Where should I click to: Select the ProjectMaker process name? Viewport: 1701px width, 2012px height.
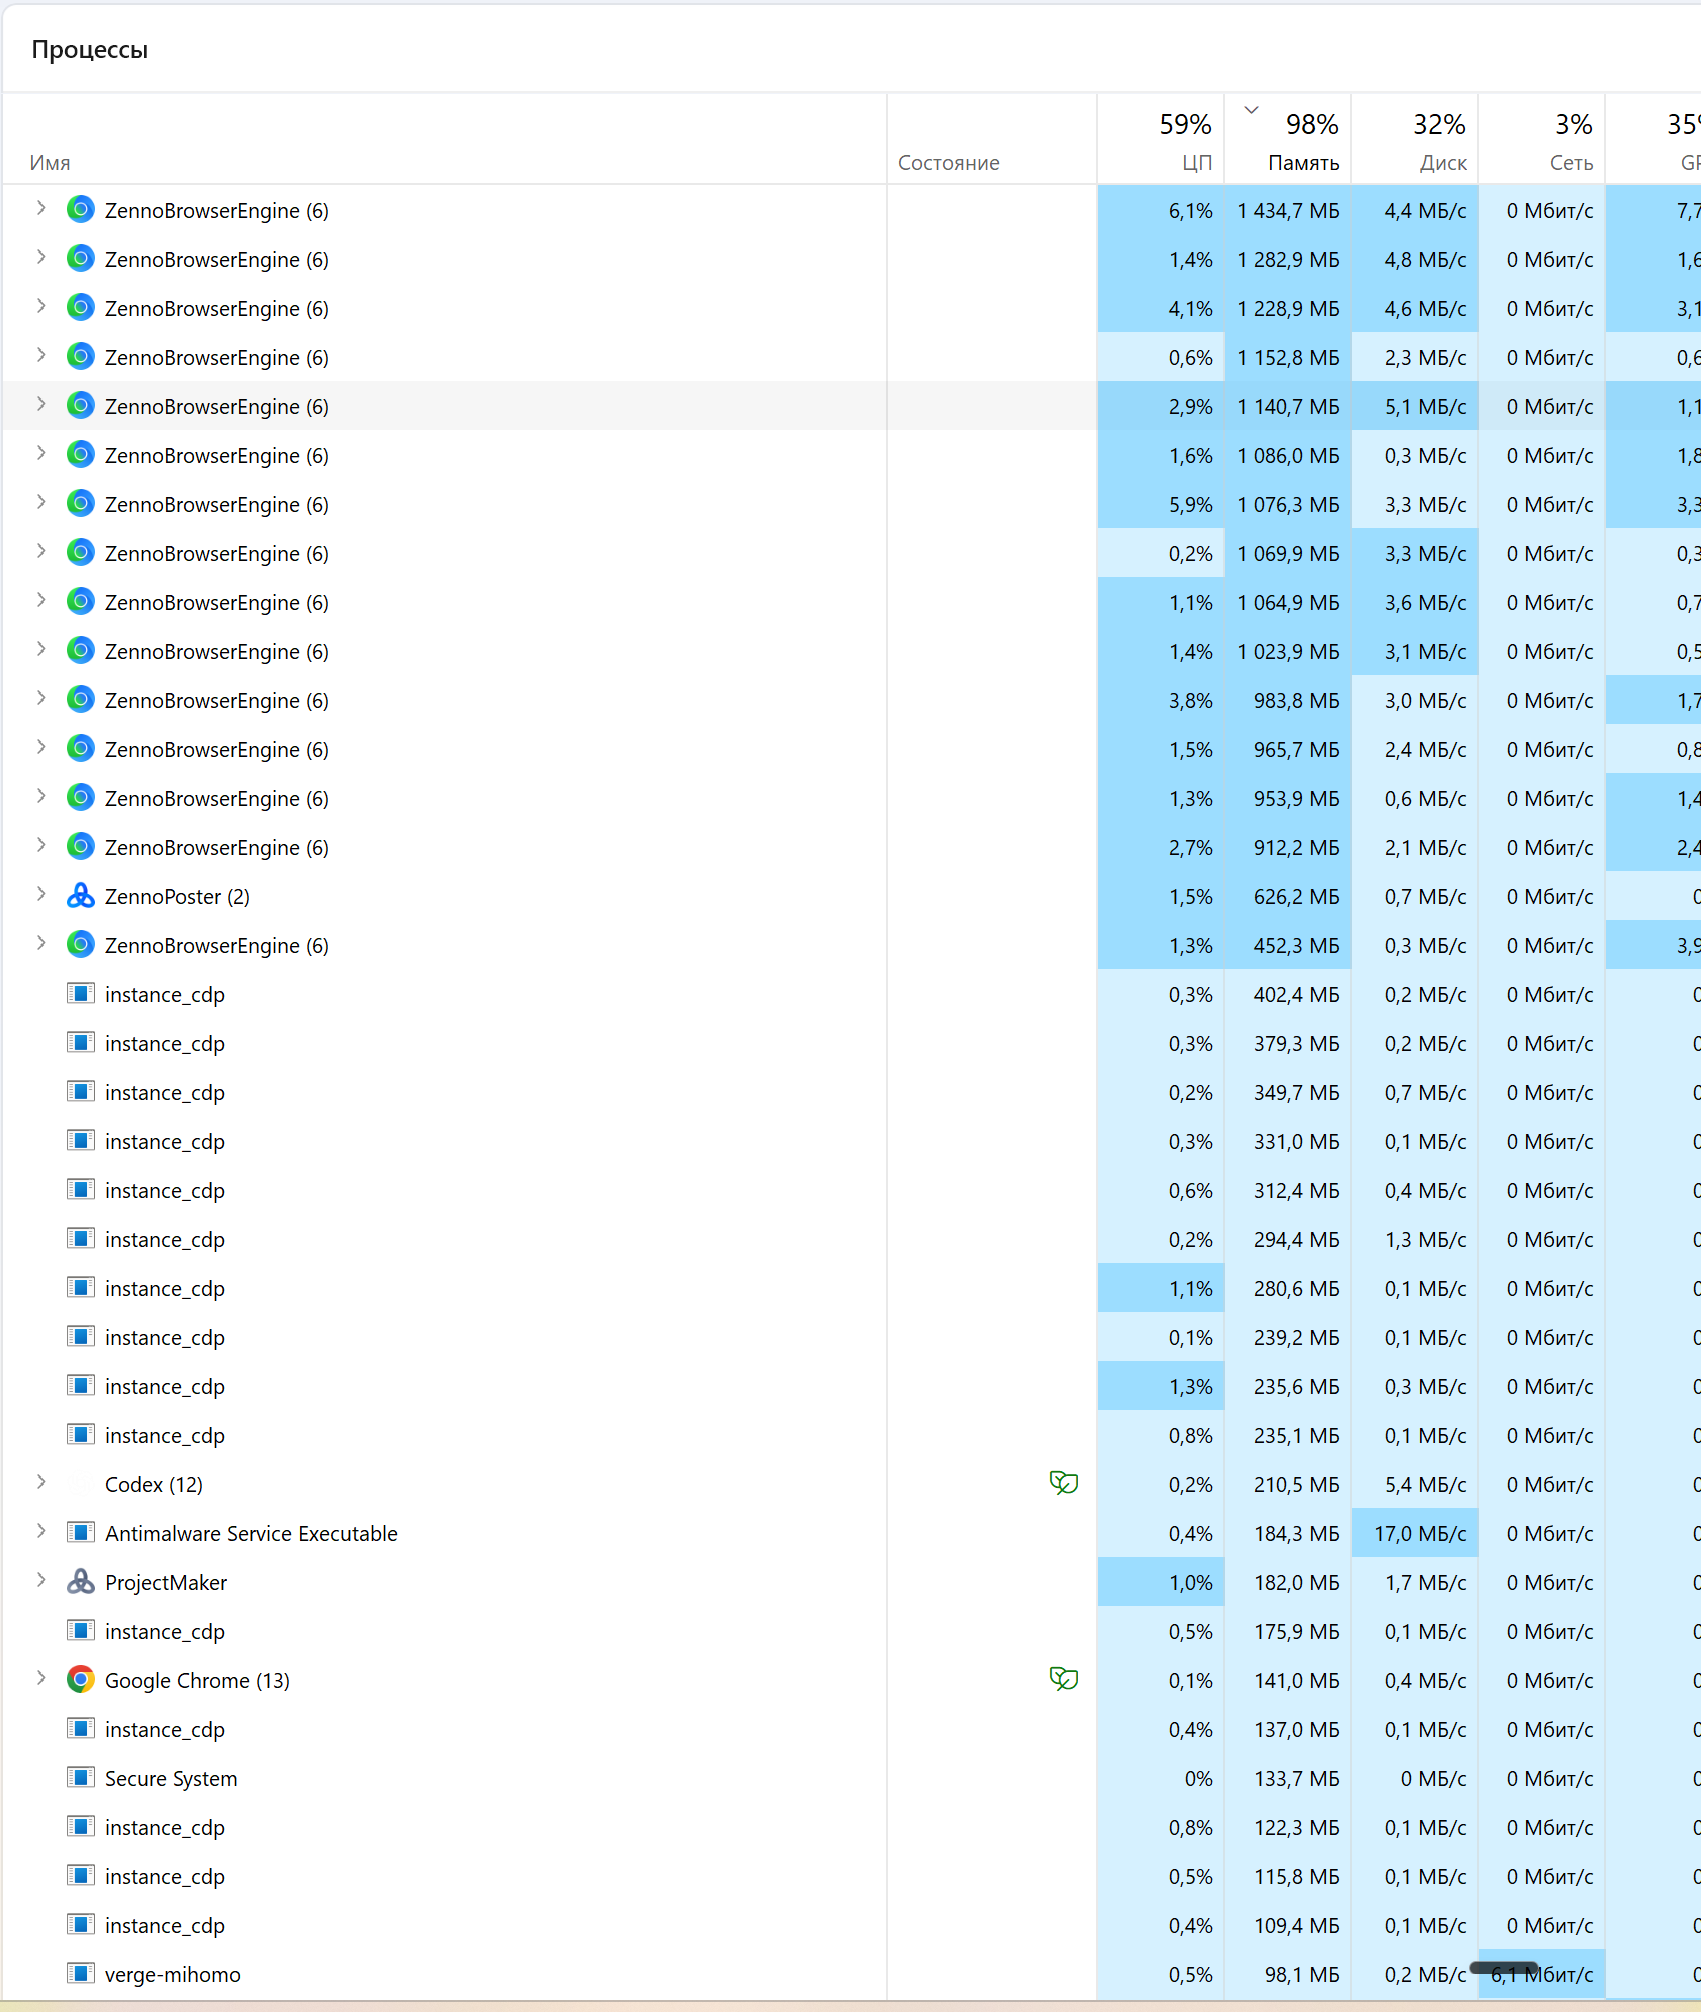(x=166, y=1583)
